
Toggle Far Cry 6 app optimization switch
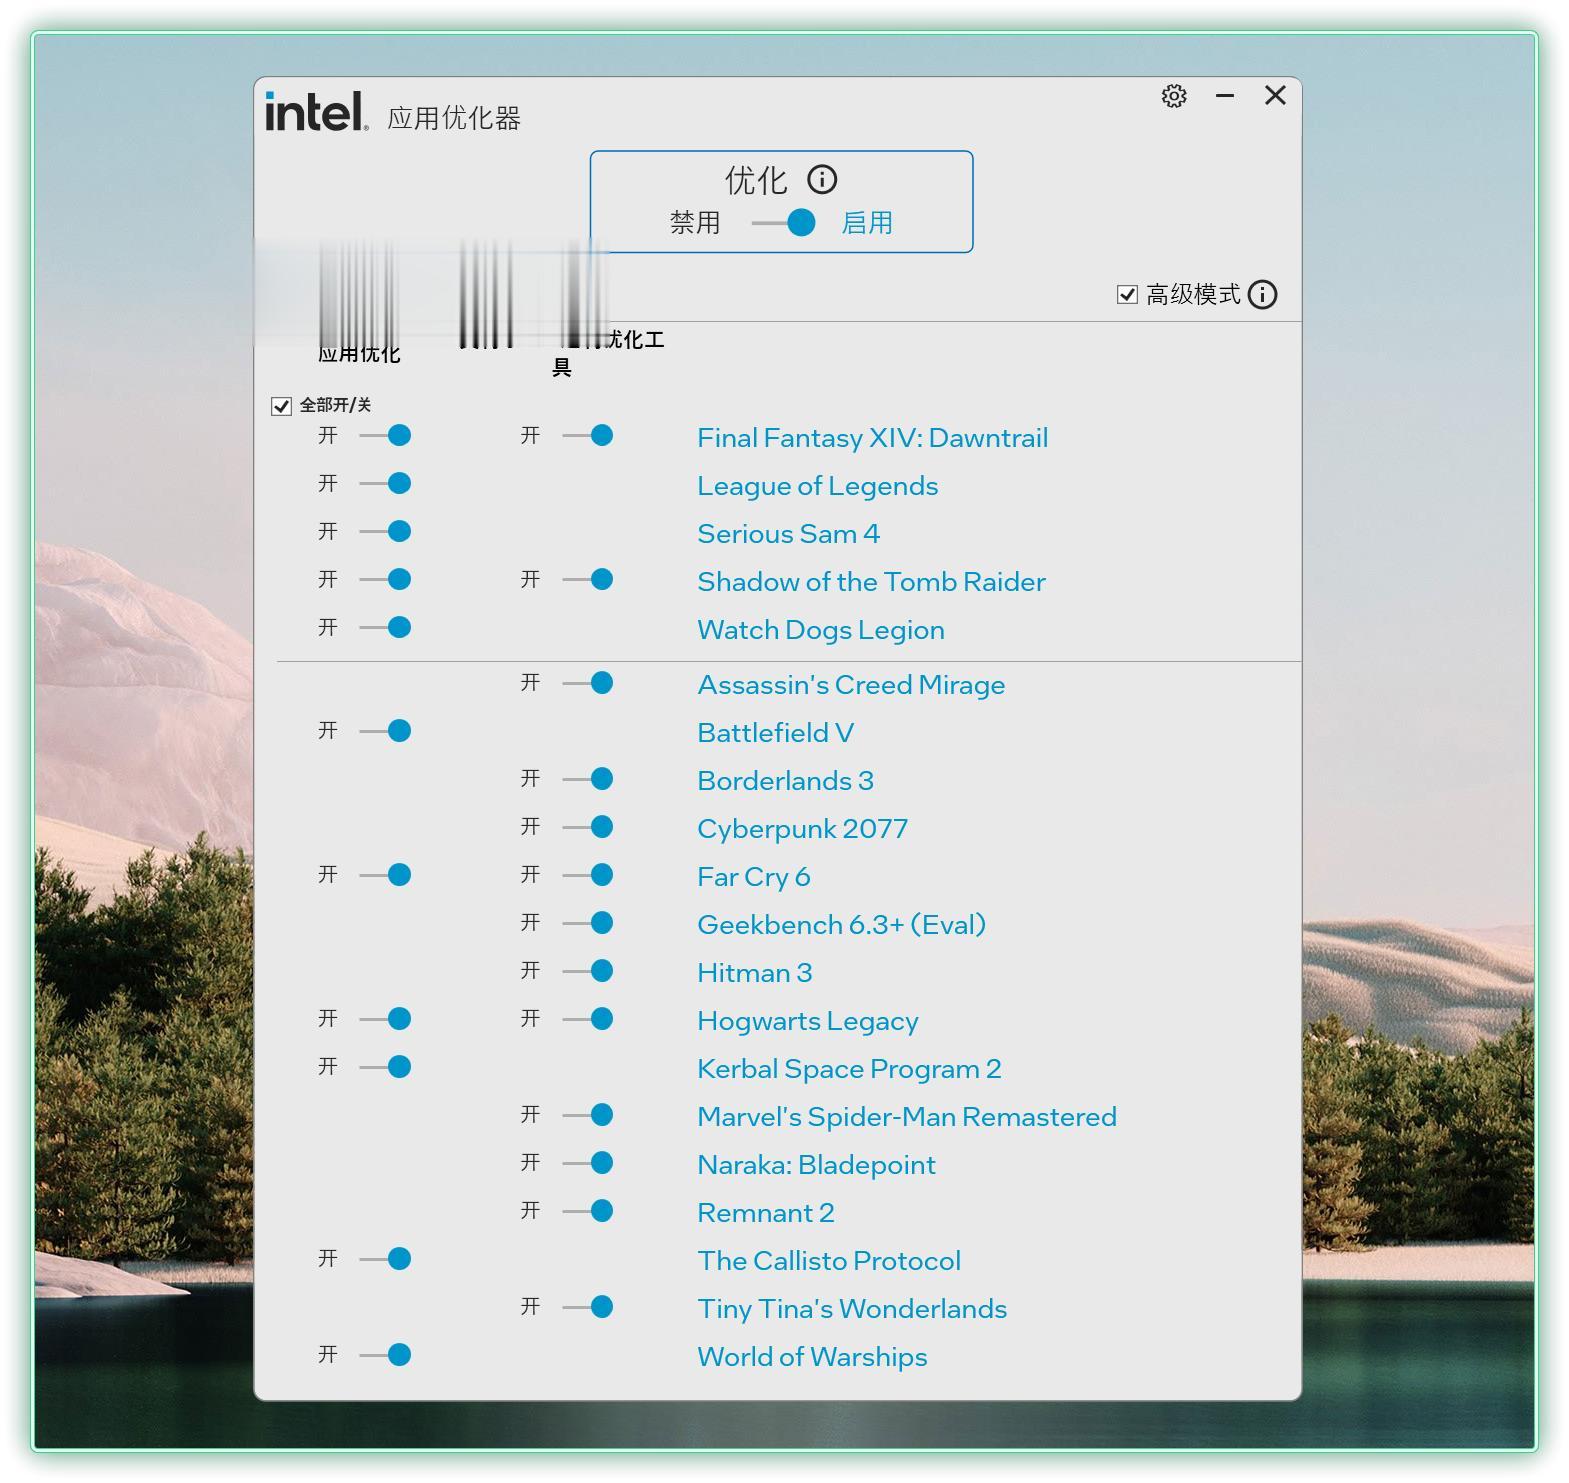tap(385, 875)
